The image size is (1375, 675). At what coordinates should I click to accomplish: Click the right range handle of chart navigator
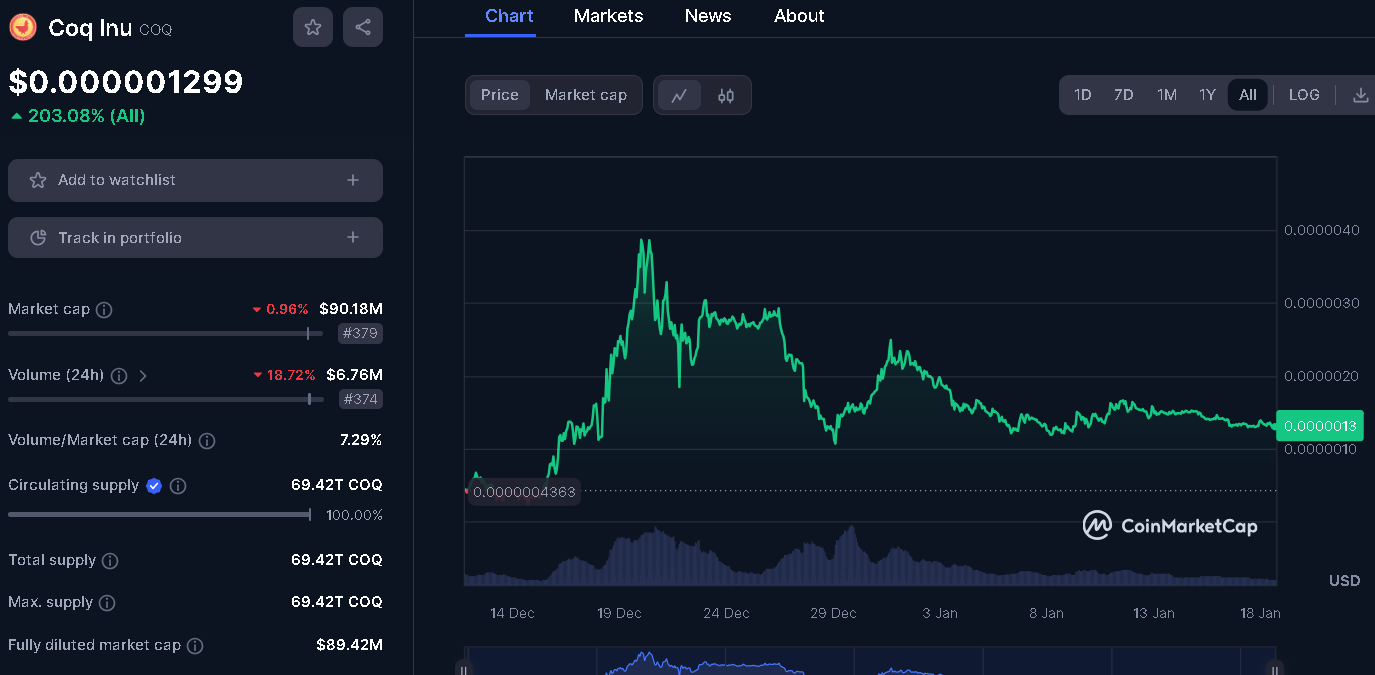1274,667
